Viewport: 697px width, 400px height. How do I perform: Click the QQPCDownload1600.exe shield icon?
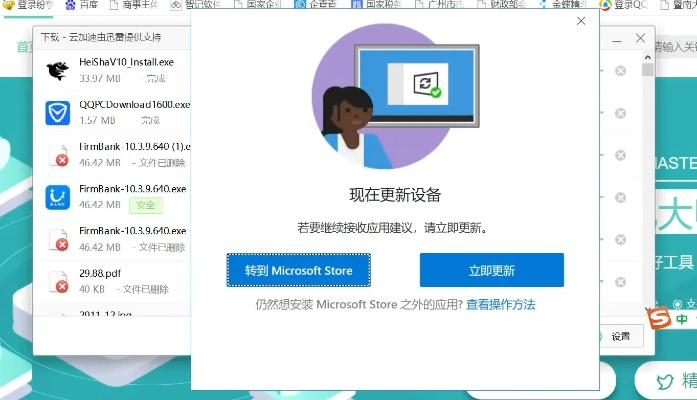click(58, 112)
